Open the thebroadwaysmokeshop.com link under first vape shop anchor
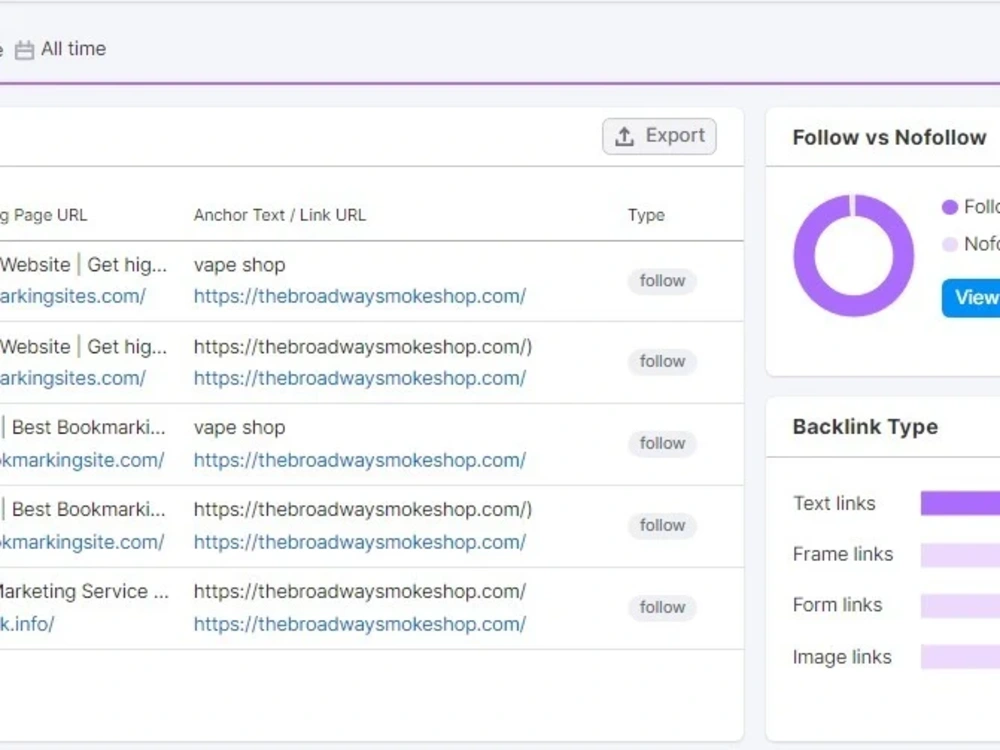This screenshot has width=1000, height=750. [360, 296]
